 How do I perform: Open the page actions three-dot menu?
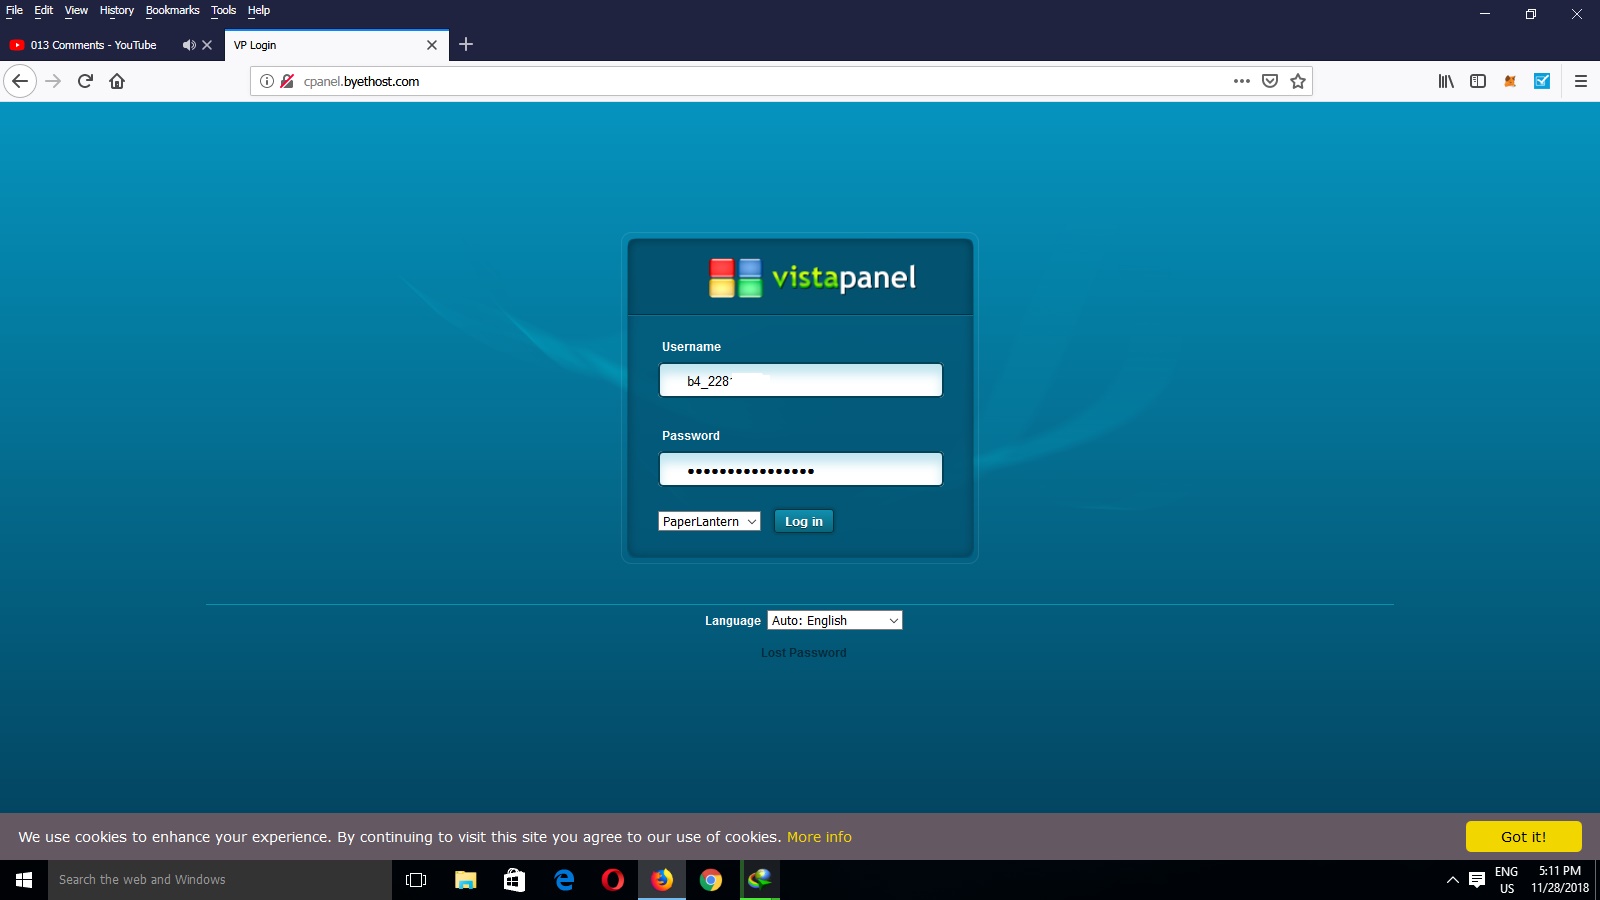[x=1242, y=81]
